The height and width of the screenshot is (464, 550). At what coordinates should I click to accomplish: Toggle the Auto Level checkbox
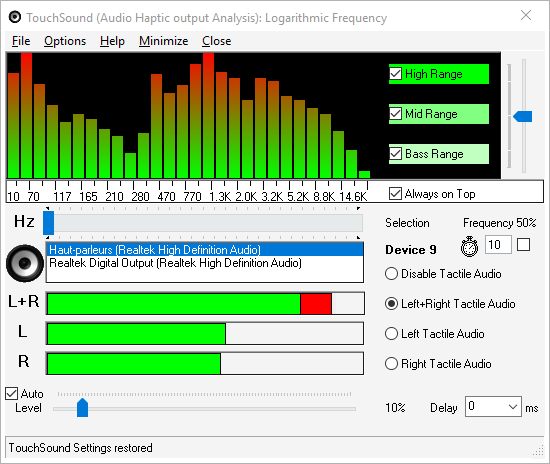(12, 394)
